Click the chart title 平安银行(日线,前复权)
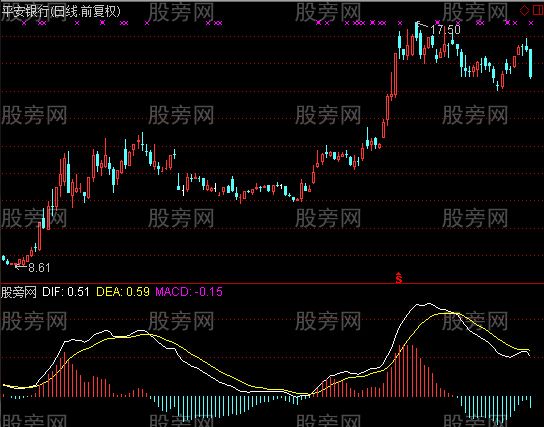544x427 pixels. [61, 12]
